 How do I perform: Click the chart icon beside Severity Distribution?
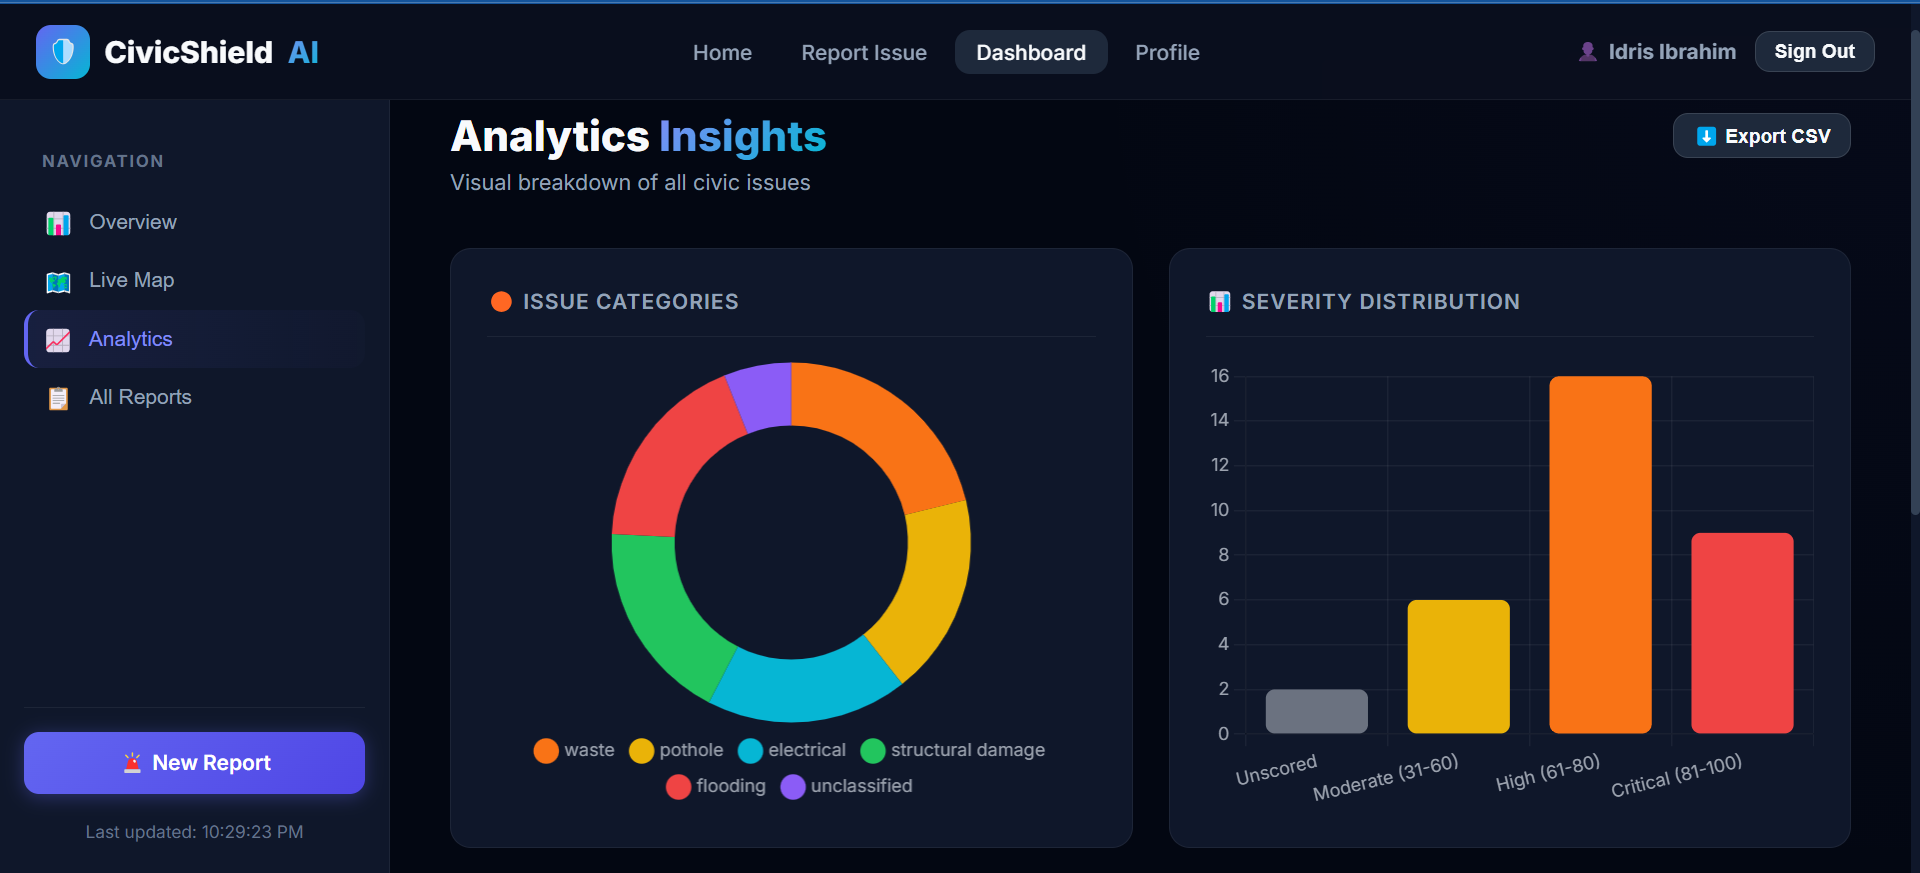(x=1219, y=302)
